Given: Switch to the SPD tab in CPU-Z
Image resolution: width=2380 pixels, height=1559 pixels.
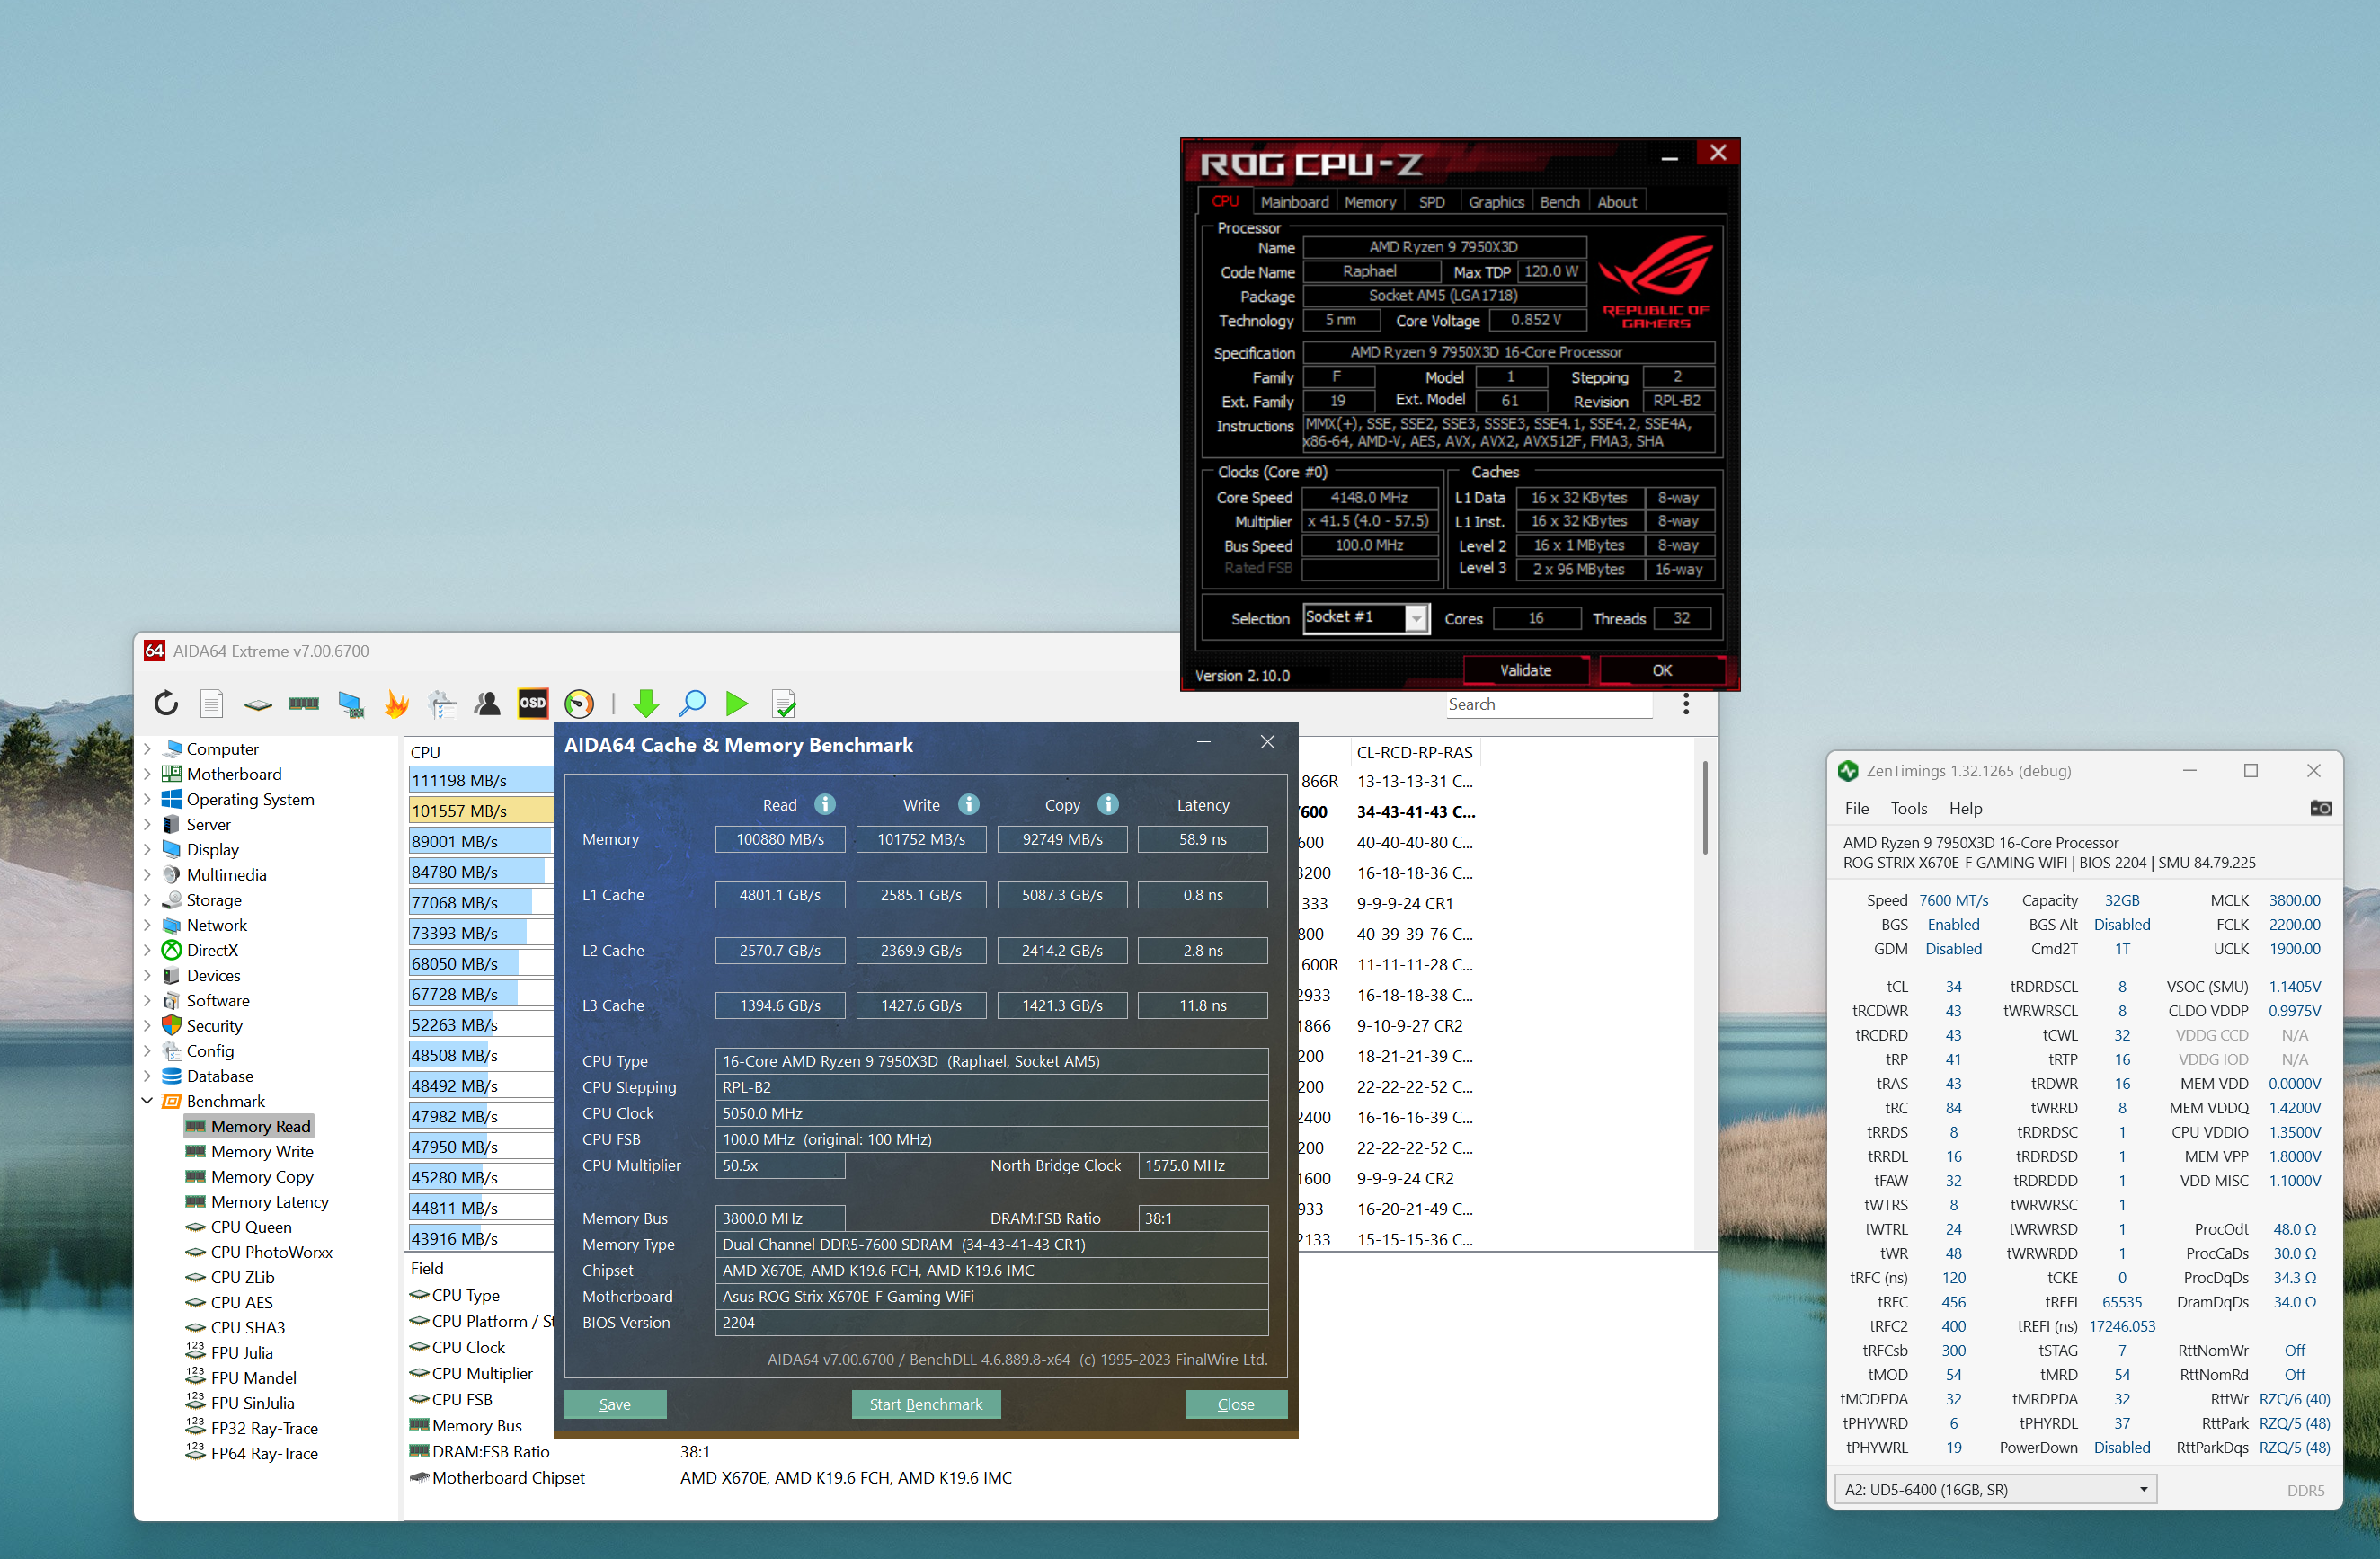Looking at the screenshot, I should (x=1431, y=202).
